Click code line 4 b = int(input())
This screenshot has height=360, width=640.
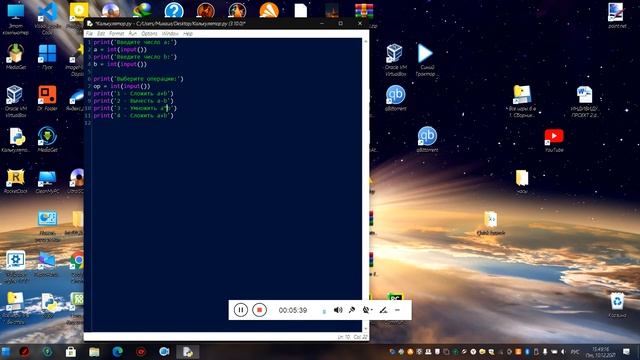tap(120, 64)
